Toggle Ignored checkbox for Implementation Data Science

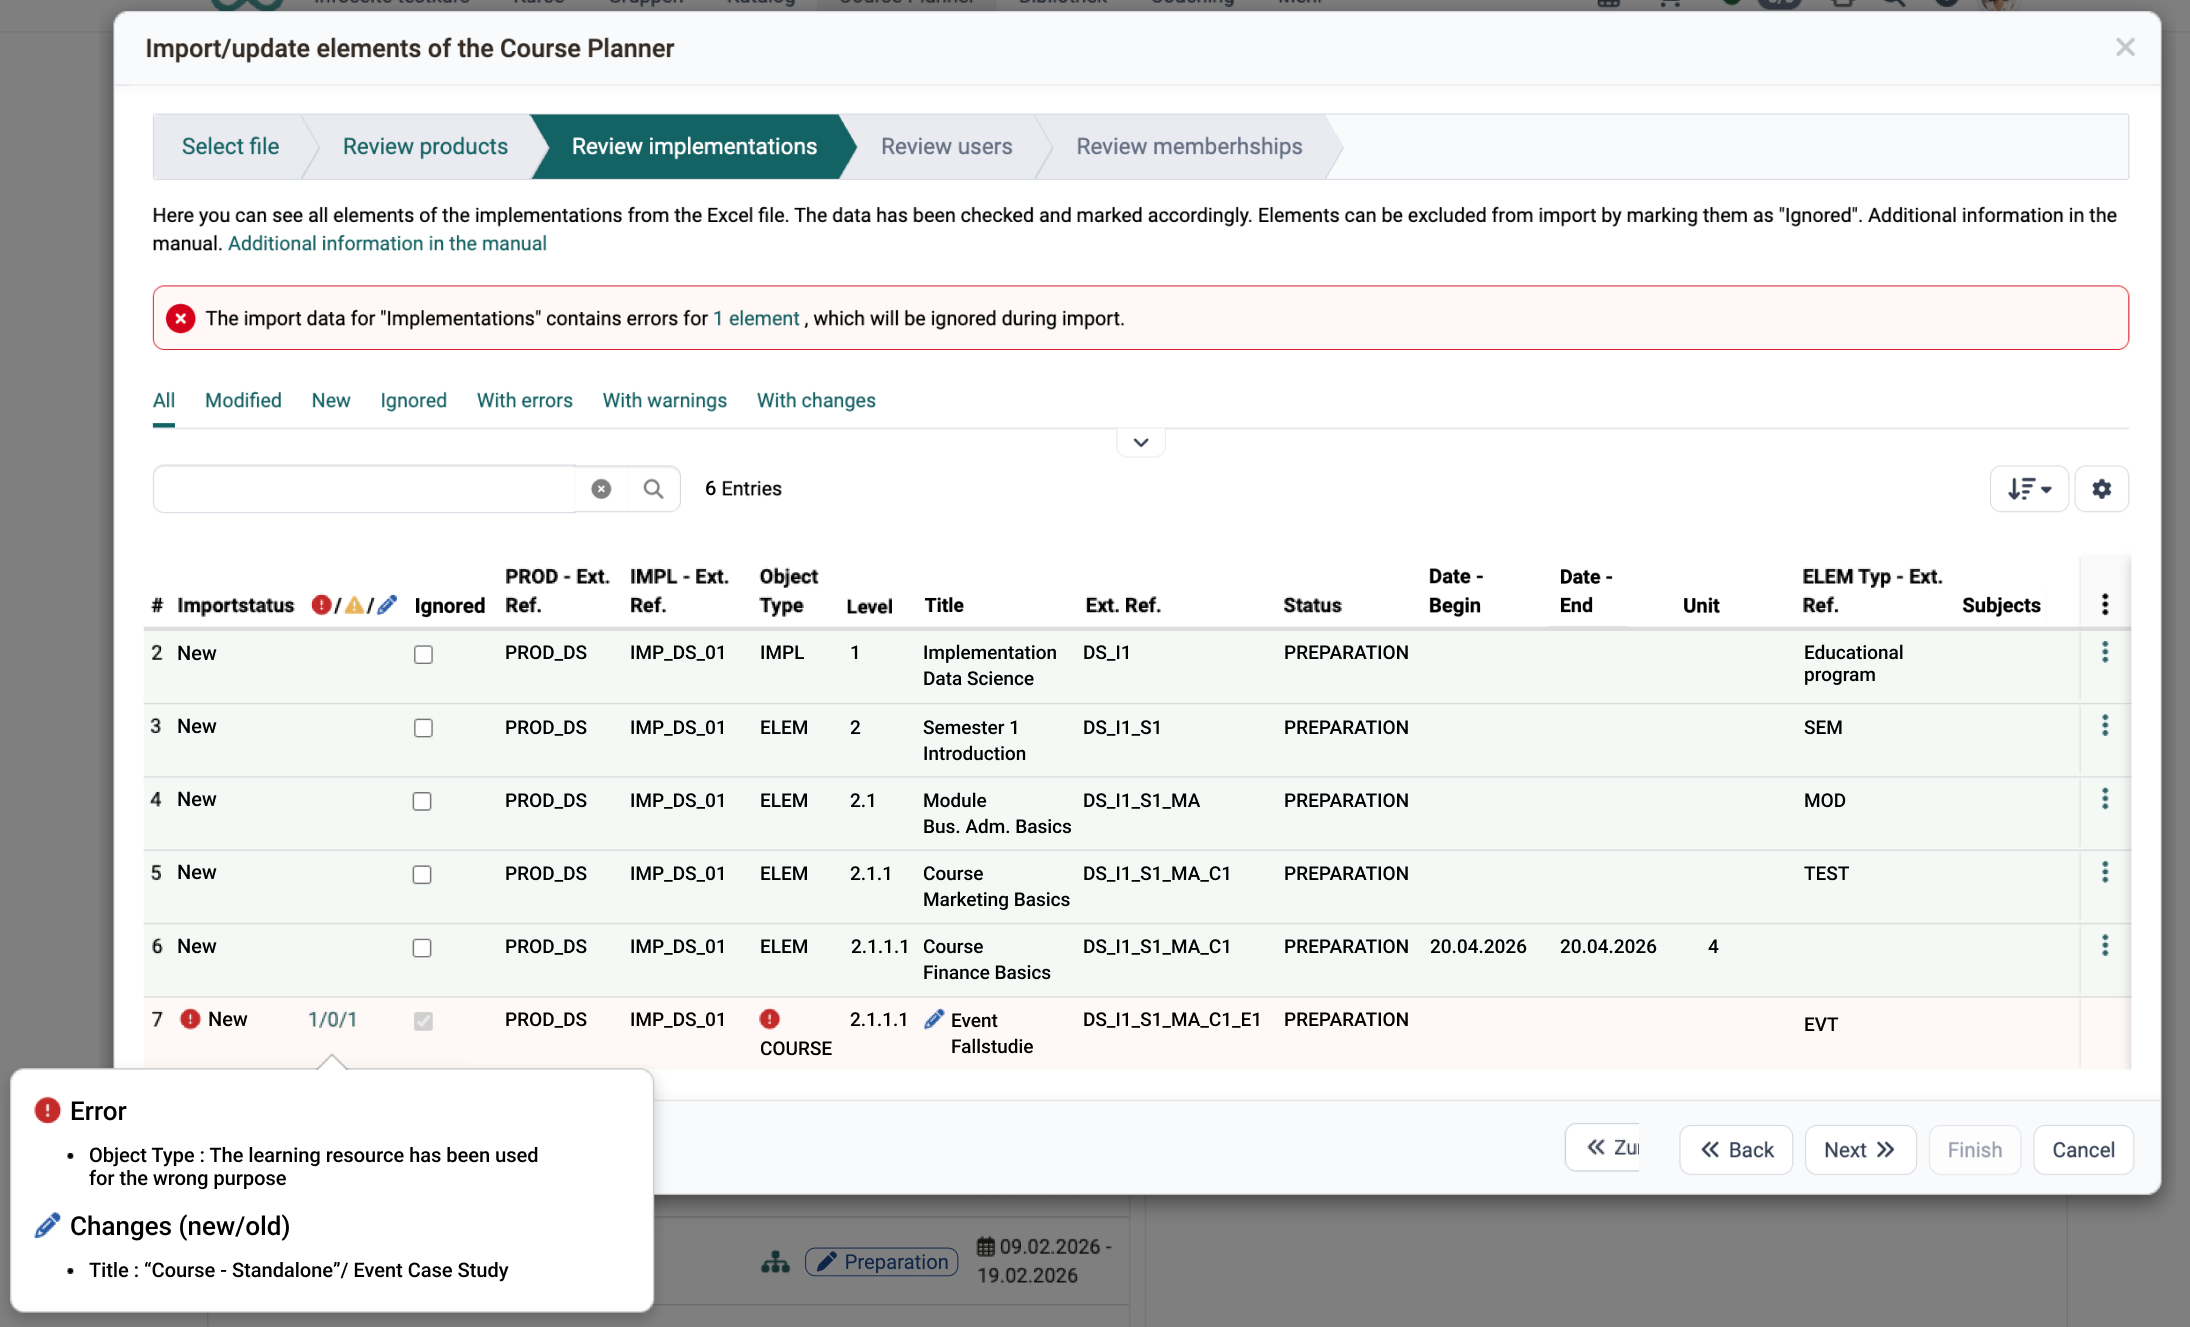point(423,654)
